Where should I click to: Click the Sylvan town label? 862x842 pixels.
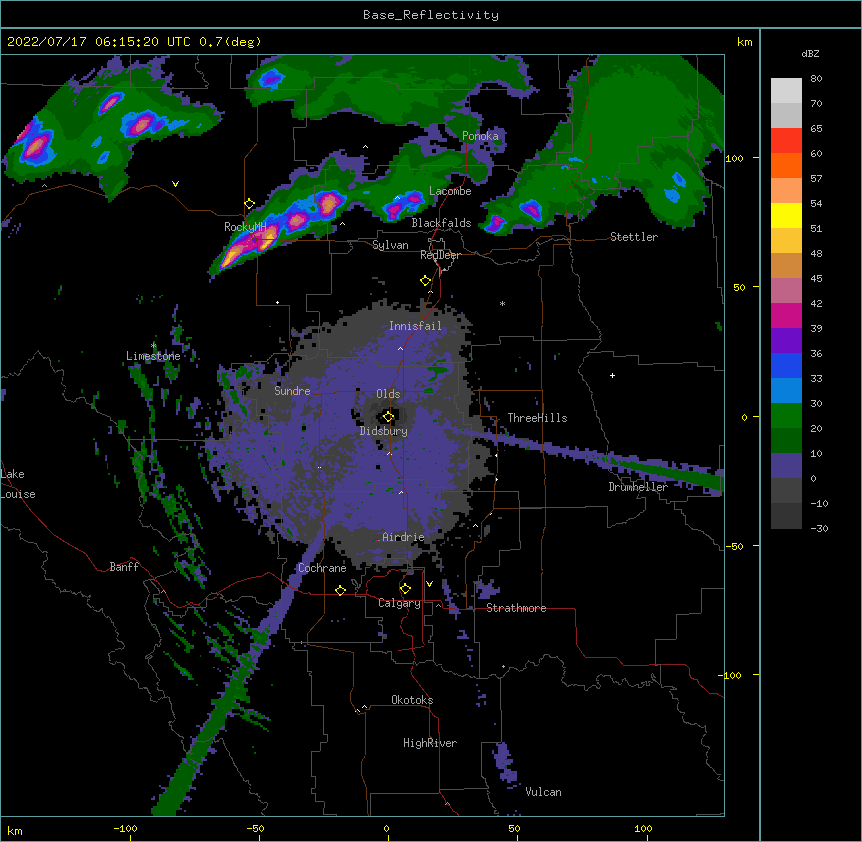click(390, 245)
